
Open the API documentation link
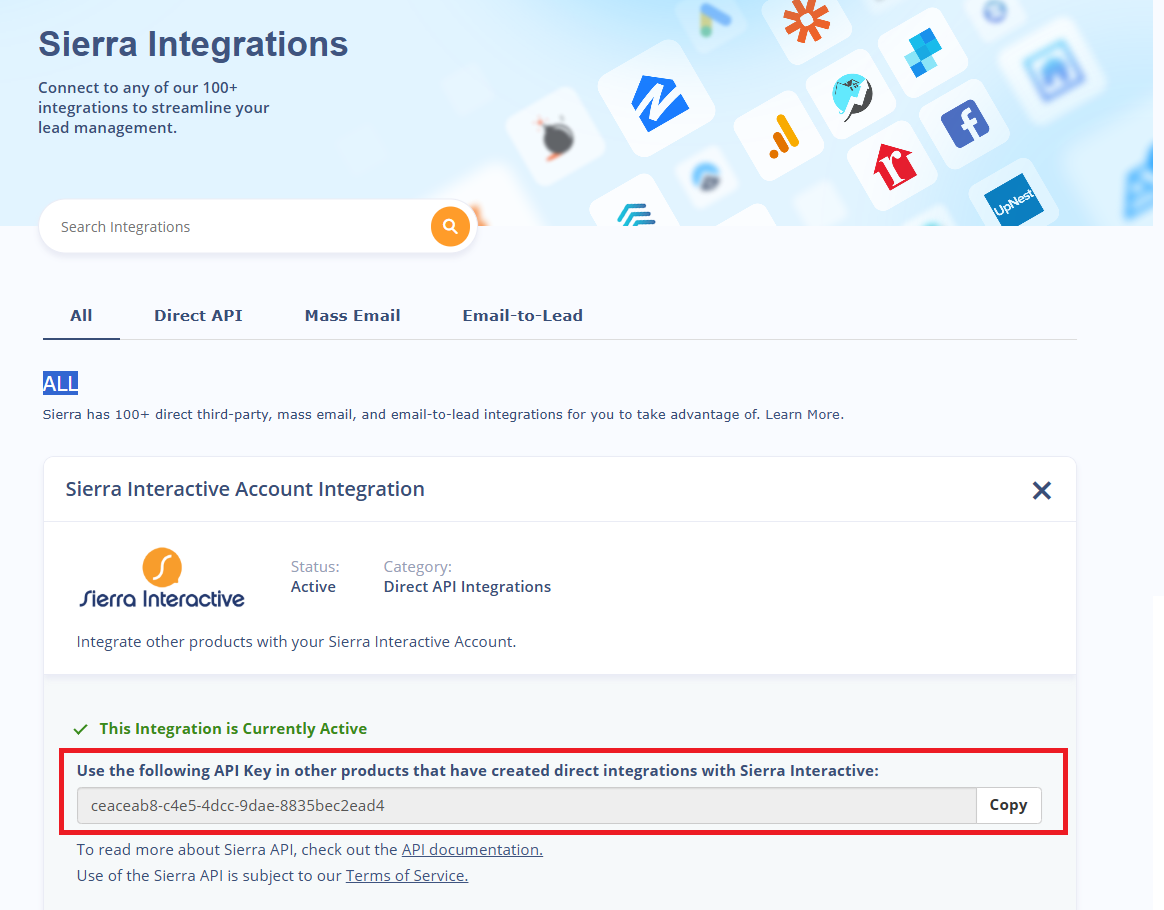pyautogui.click(x=472, y=850)
